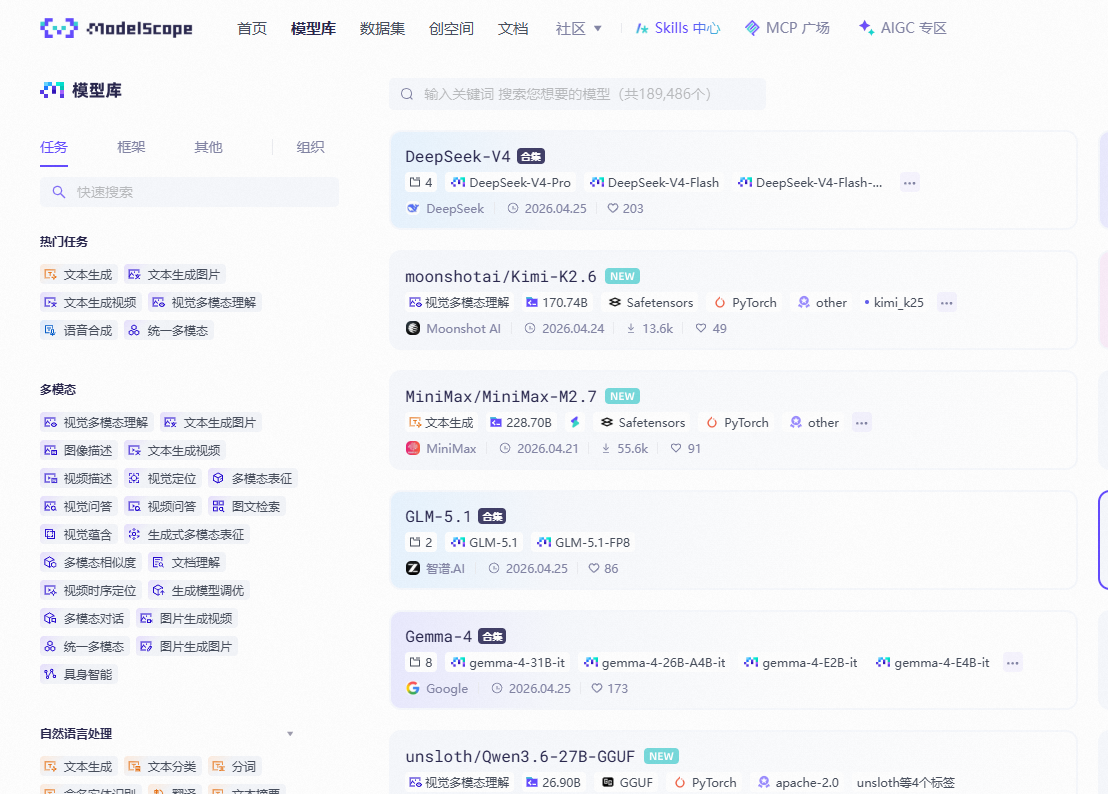Open 文档 in top navigation
This screenshot has height=794, width=1108.
(513, 28)
